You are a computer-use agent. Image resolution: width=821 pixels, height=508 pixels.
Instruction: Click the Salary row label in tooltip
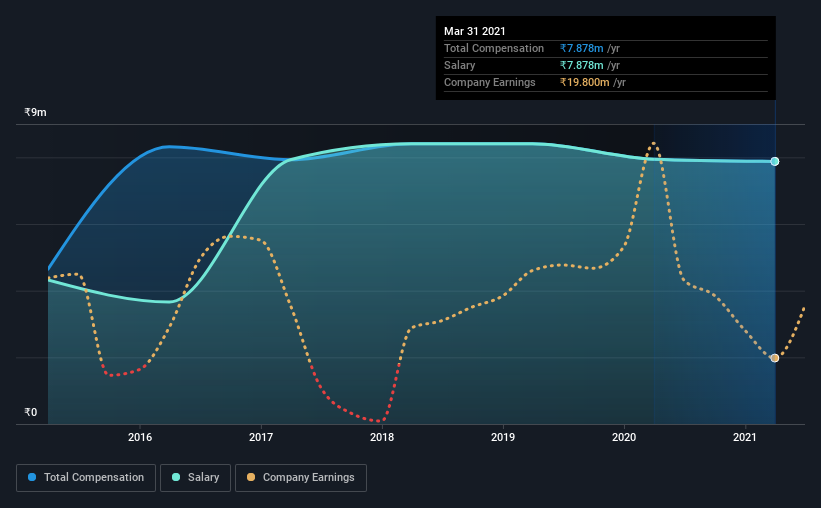coord(460,65)
